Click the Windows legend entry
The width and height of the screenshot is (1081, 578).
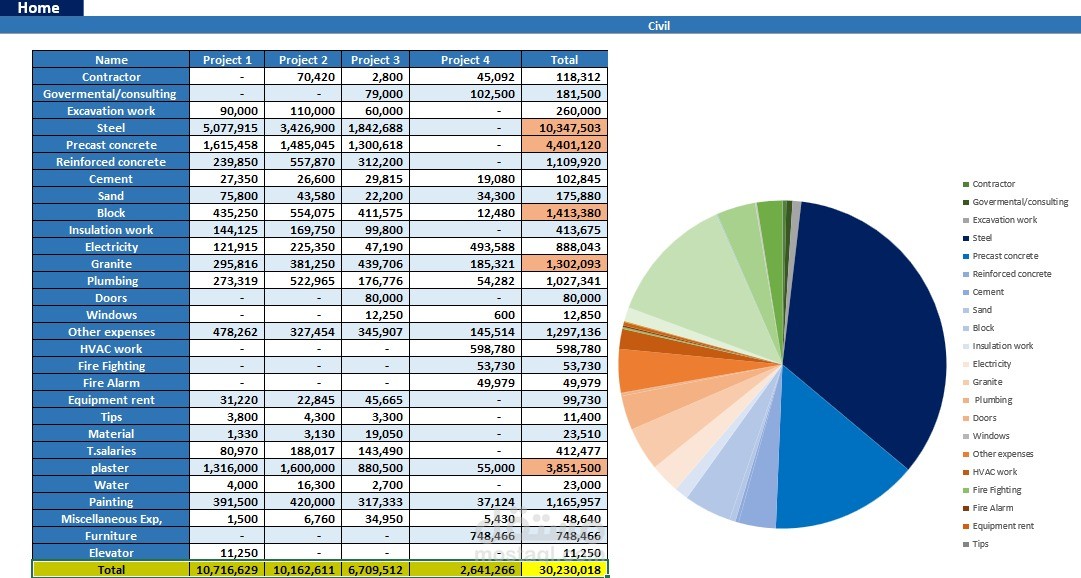(x=986, y=436)
